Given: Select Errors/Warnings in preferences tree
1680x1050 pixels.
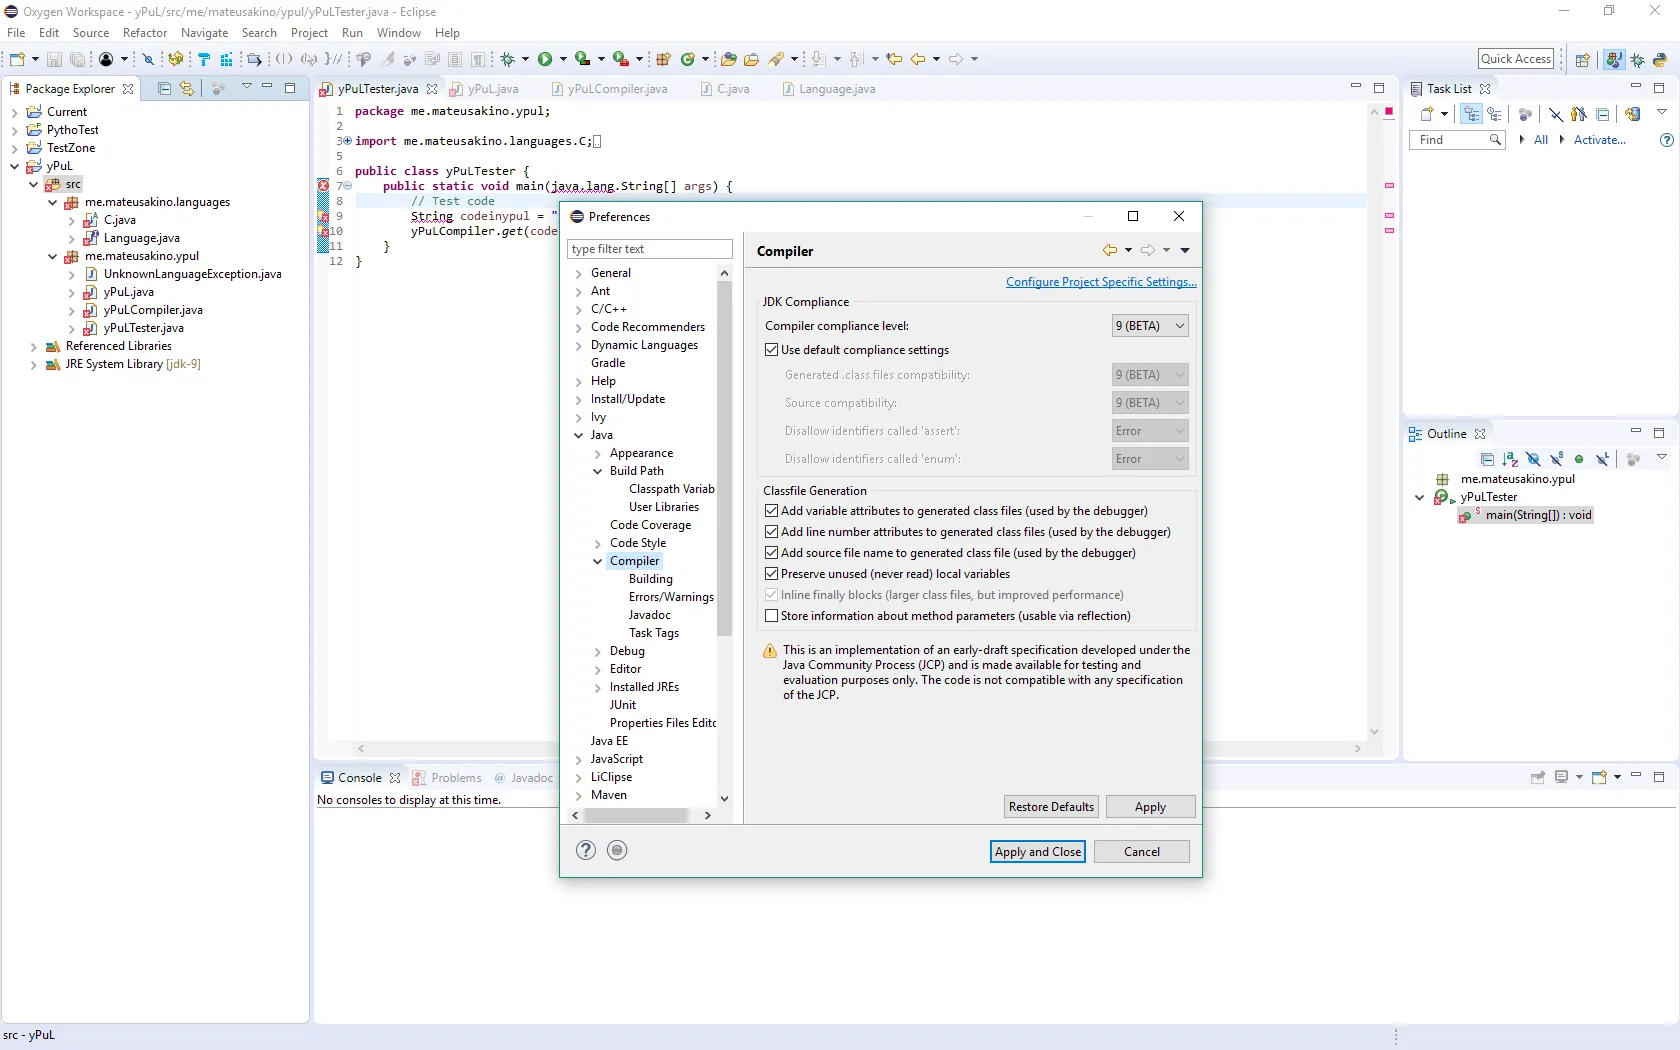Looking at the screenshot, I should [671, 597].
